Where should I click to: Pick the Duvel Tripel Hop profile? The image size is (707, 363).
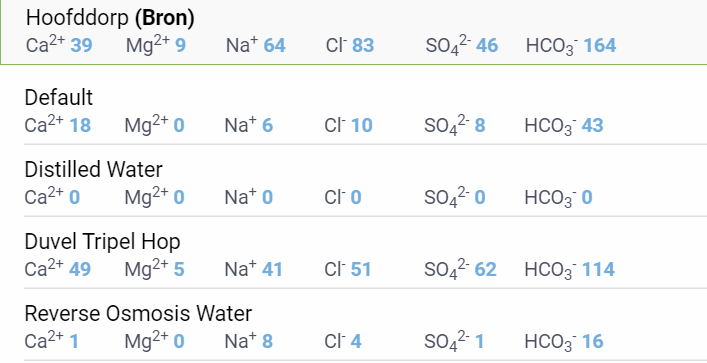[366, 256]
